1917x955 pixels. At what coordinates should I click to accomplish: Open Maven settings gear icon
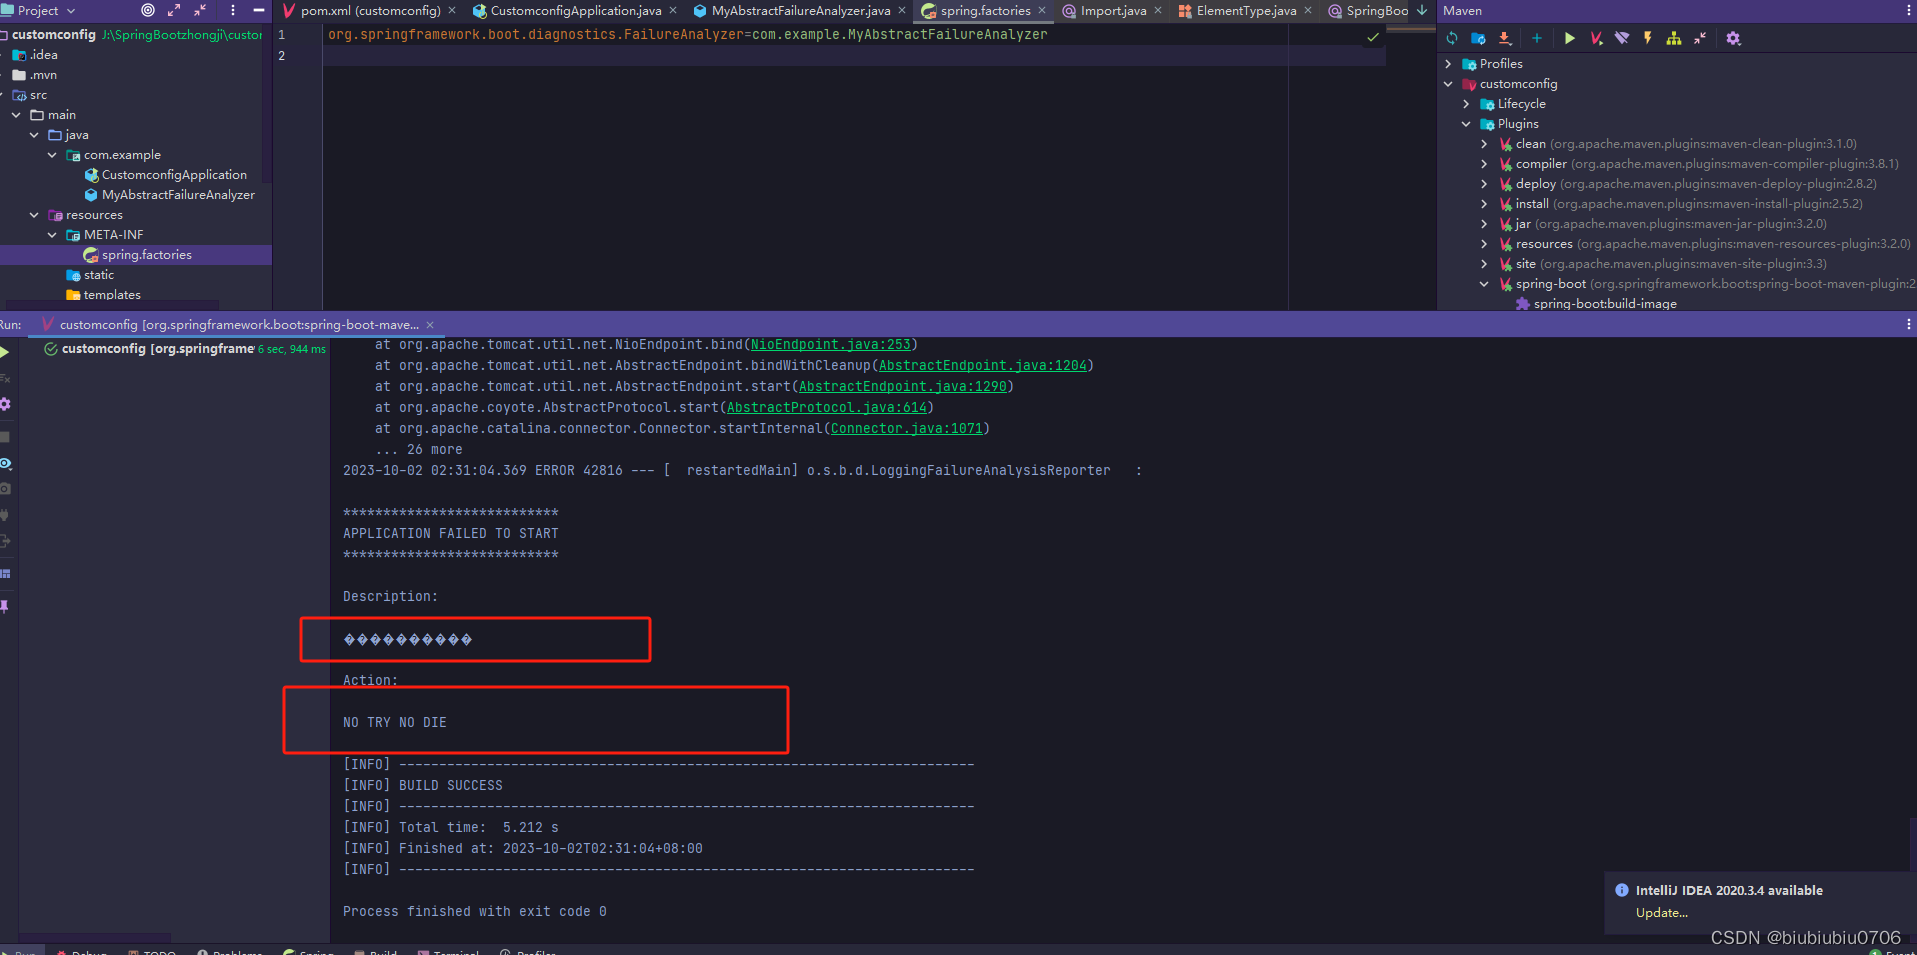point(1735,38)
